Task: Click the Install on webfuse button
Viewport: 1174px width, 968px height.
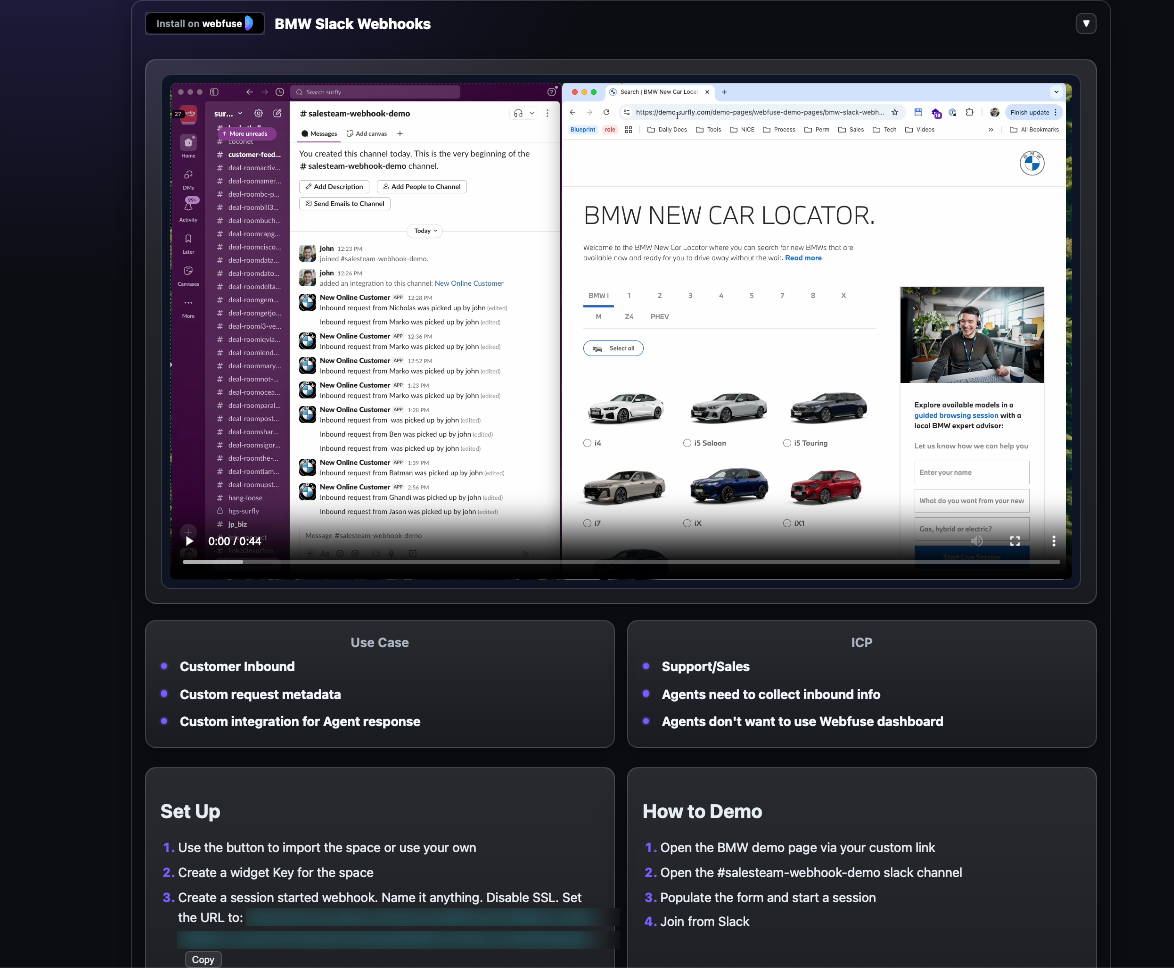Action: 204,23
